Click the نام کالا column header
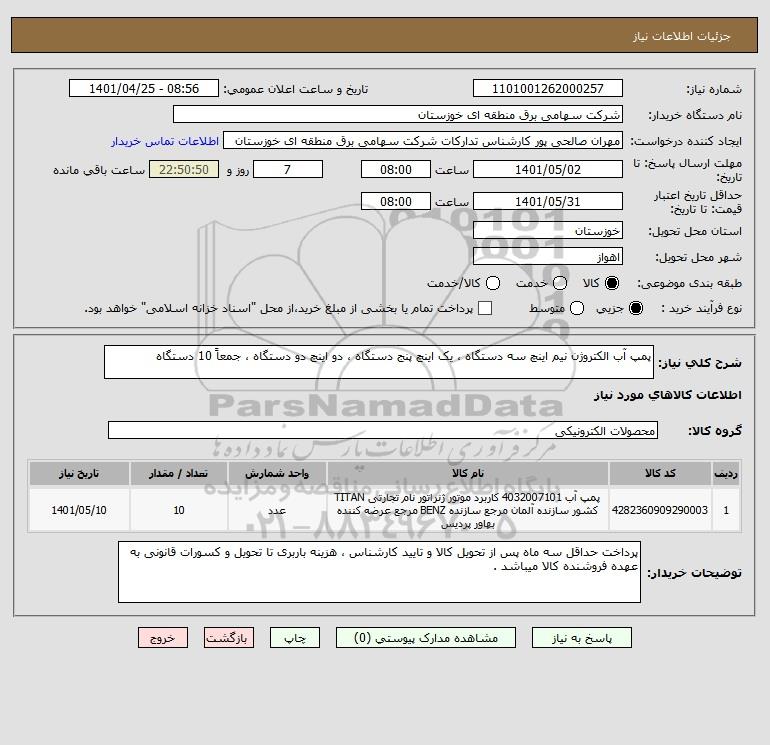Screen dimensions: 770x745 coord(468,473)
